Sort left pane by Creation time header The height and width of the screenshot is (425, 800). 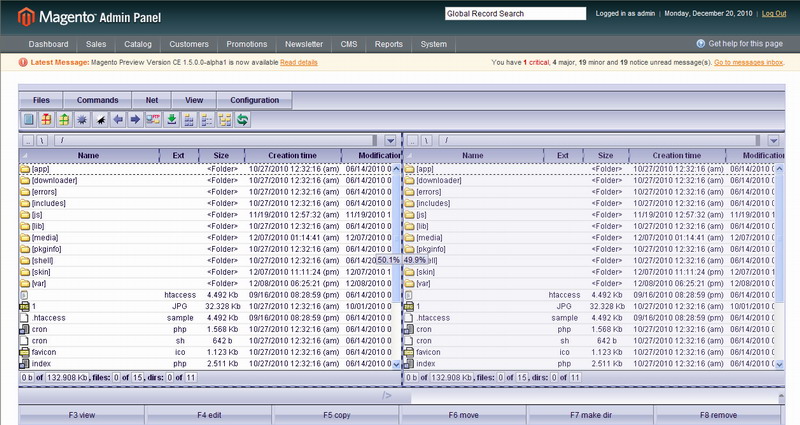tap(293, 155)
